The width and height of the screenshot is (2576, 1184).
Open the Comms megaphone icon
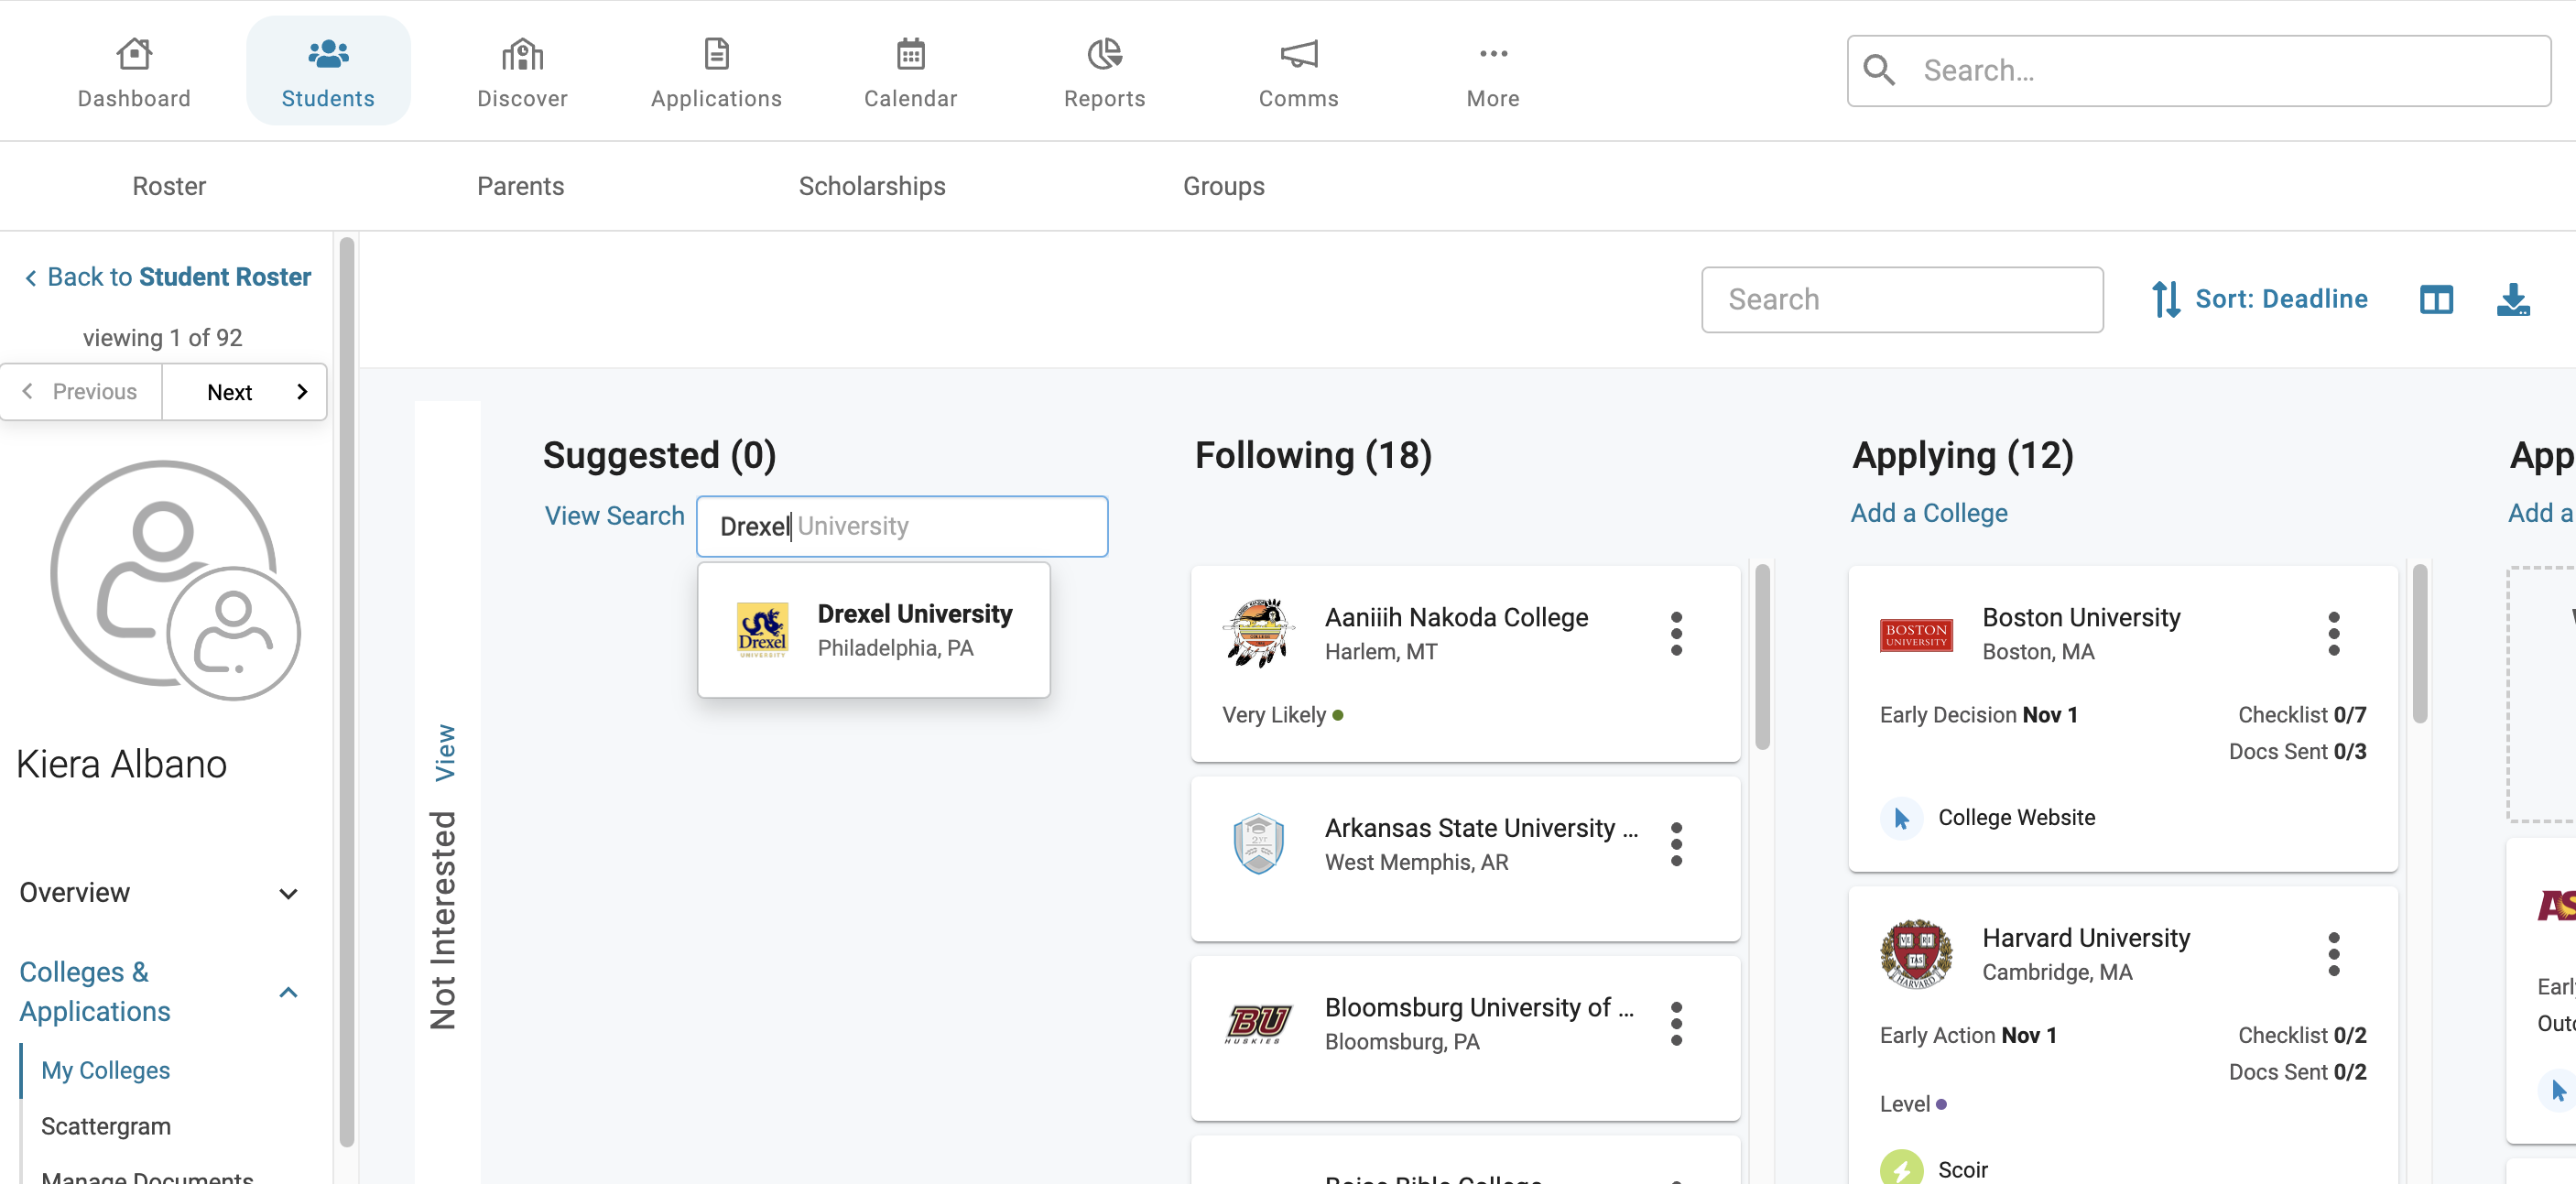[1298, 54]
